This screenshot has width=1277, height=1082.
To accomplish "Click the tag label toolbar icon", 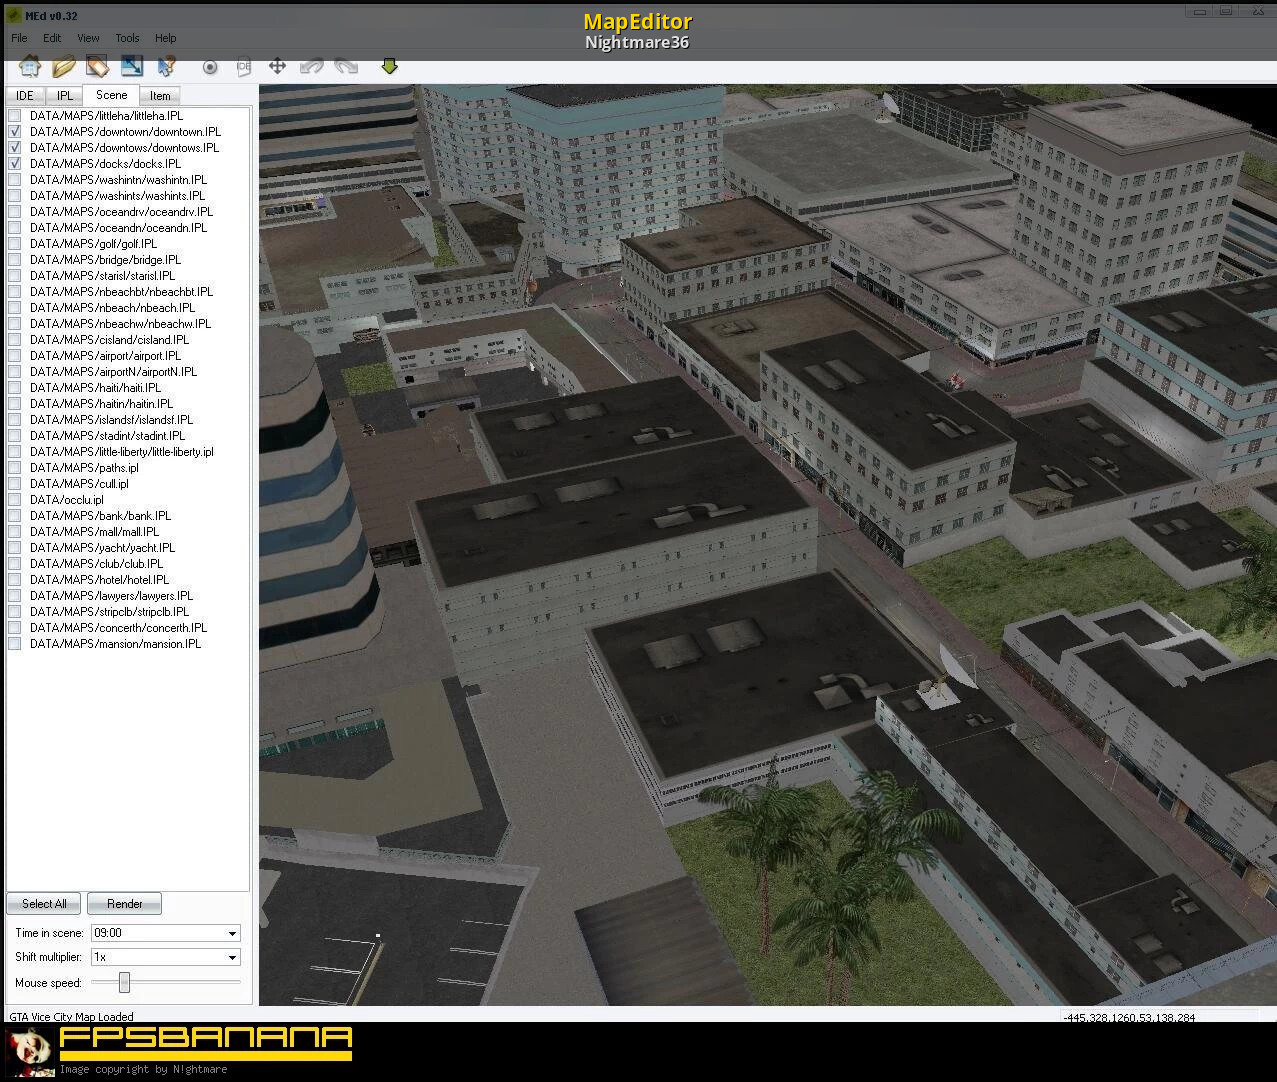I will 97,67.
